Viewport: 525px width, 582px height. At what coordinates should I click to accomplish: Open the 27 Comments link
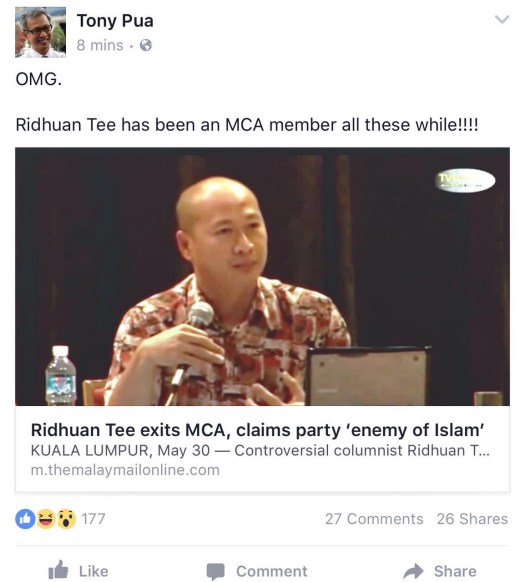pyautogui.click(x=374, y=519)
